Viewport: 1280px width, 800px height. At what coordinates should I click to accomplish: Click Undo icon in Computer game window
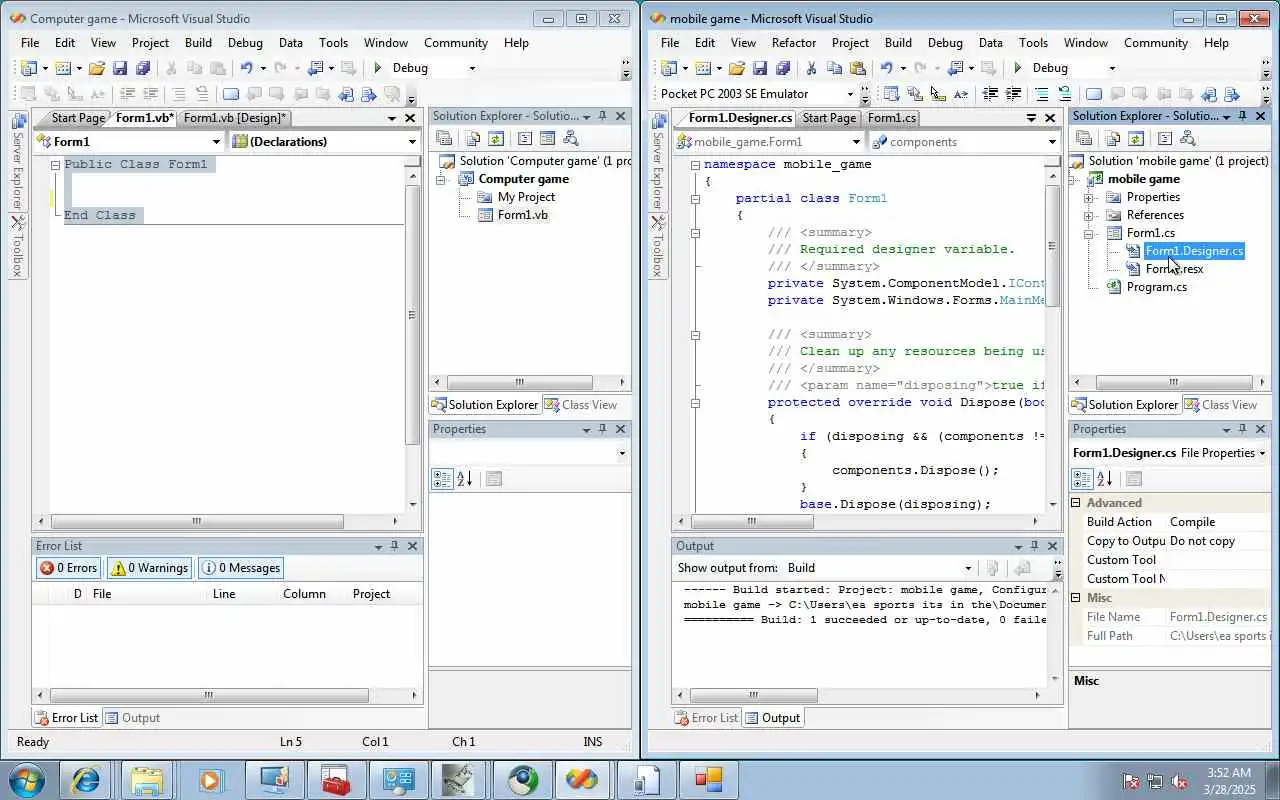(246, 68)
